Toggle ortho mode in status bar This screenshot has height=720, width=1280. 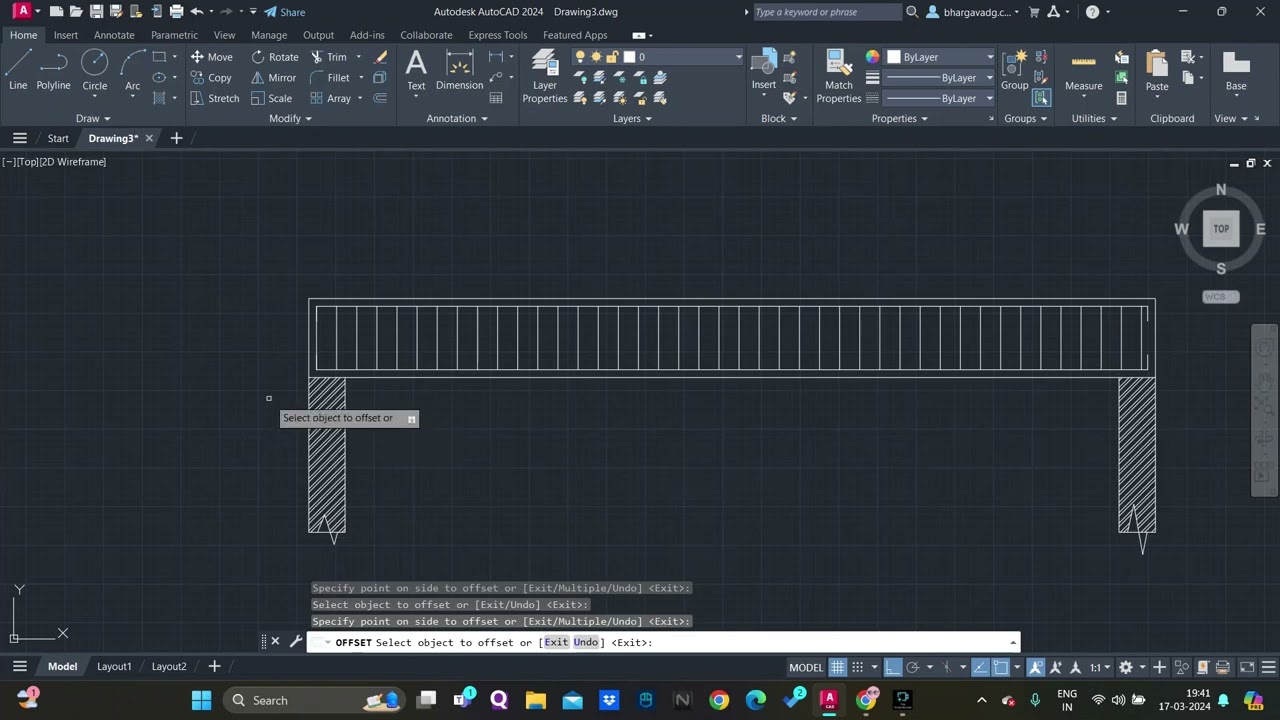tap(893, 667)
